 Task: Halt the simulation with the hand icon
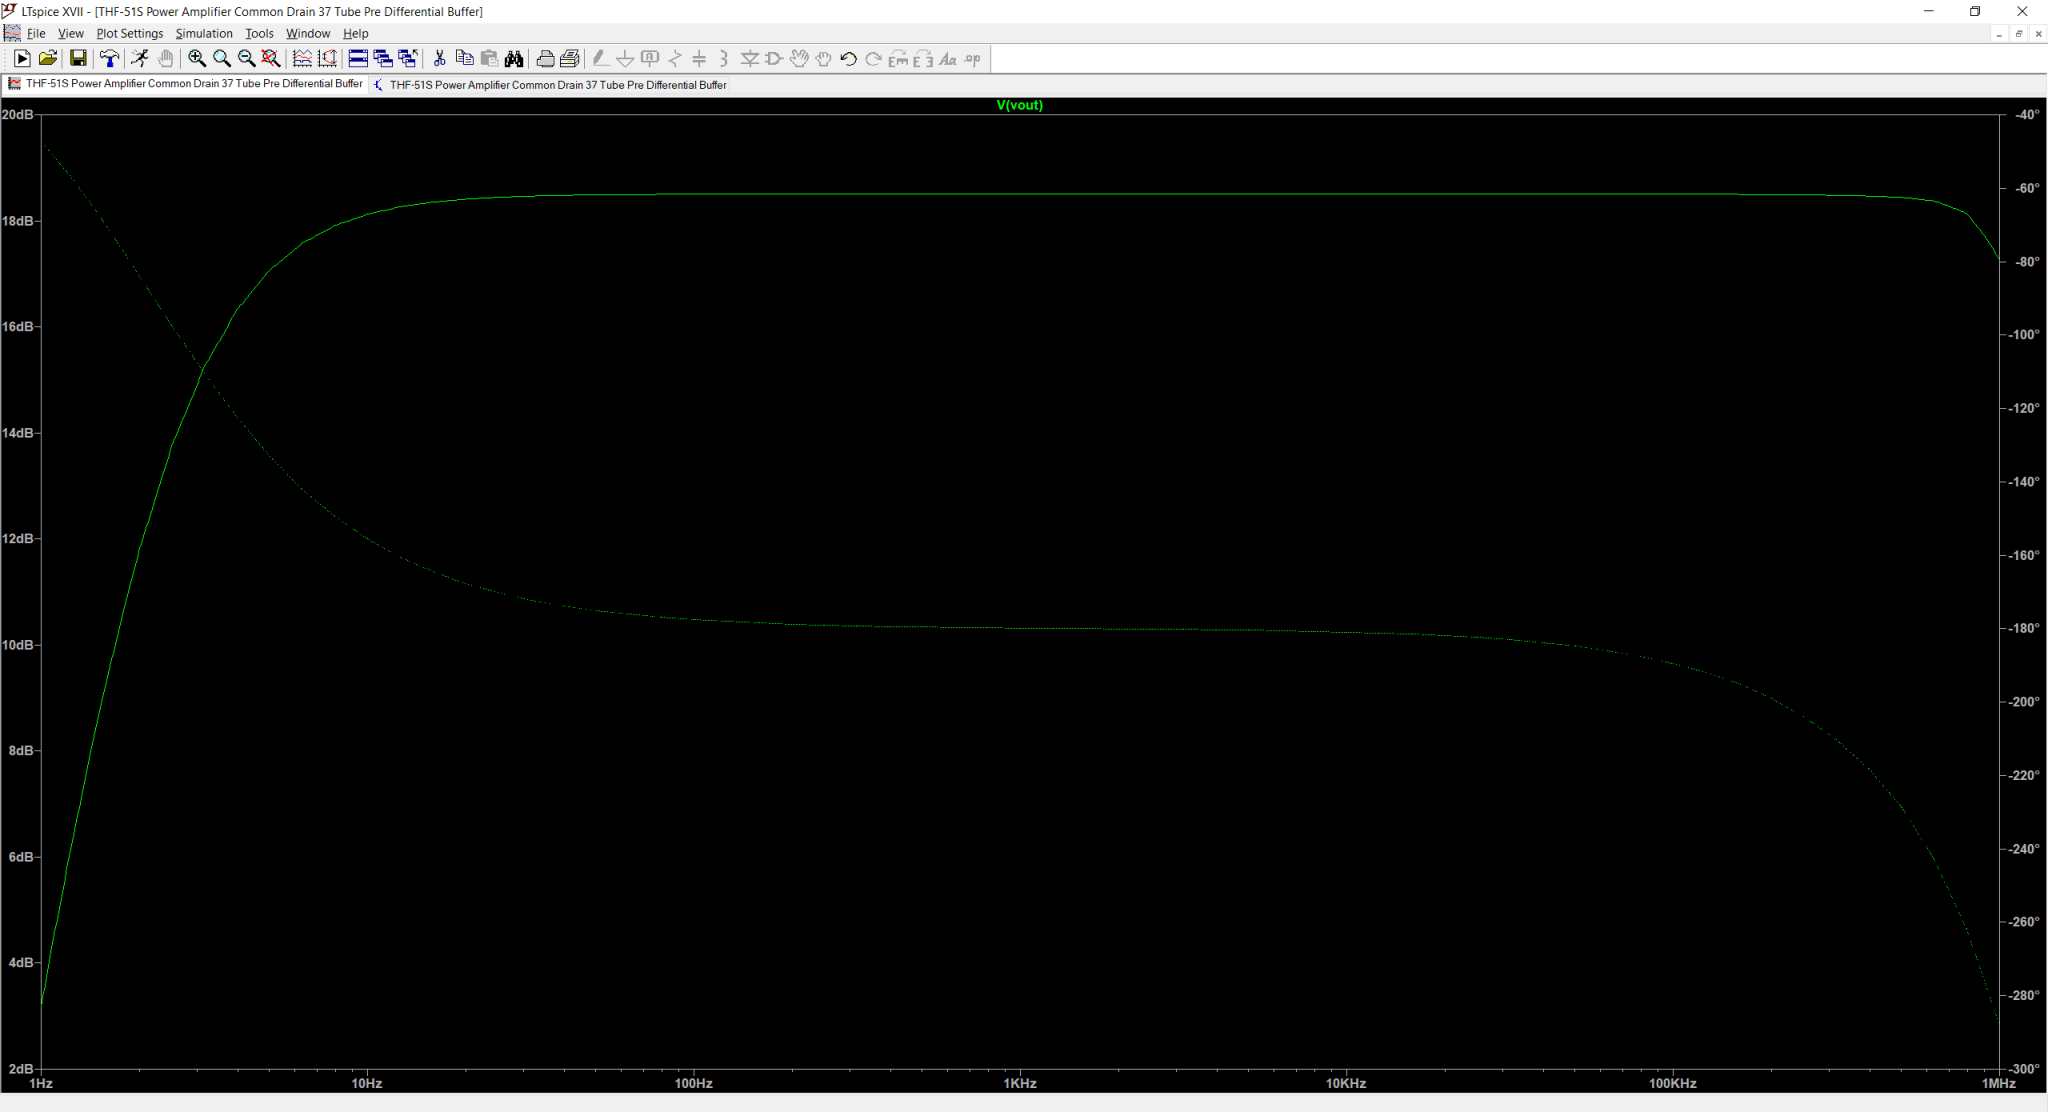[165, 59]
